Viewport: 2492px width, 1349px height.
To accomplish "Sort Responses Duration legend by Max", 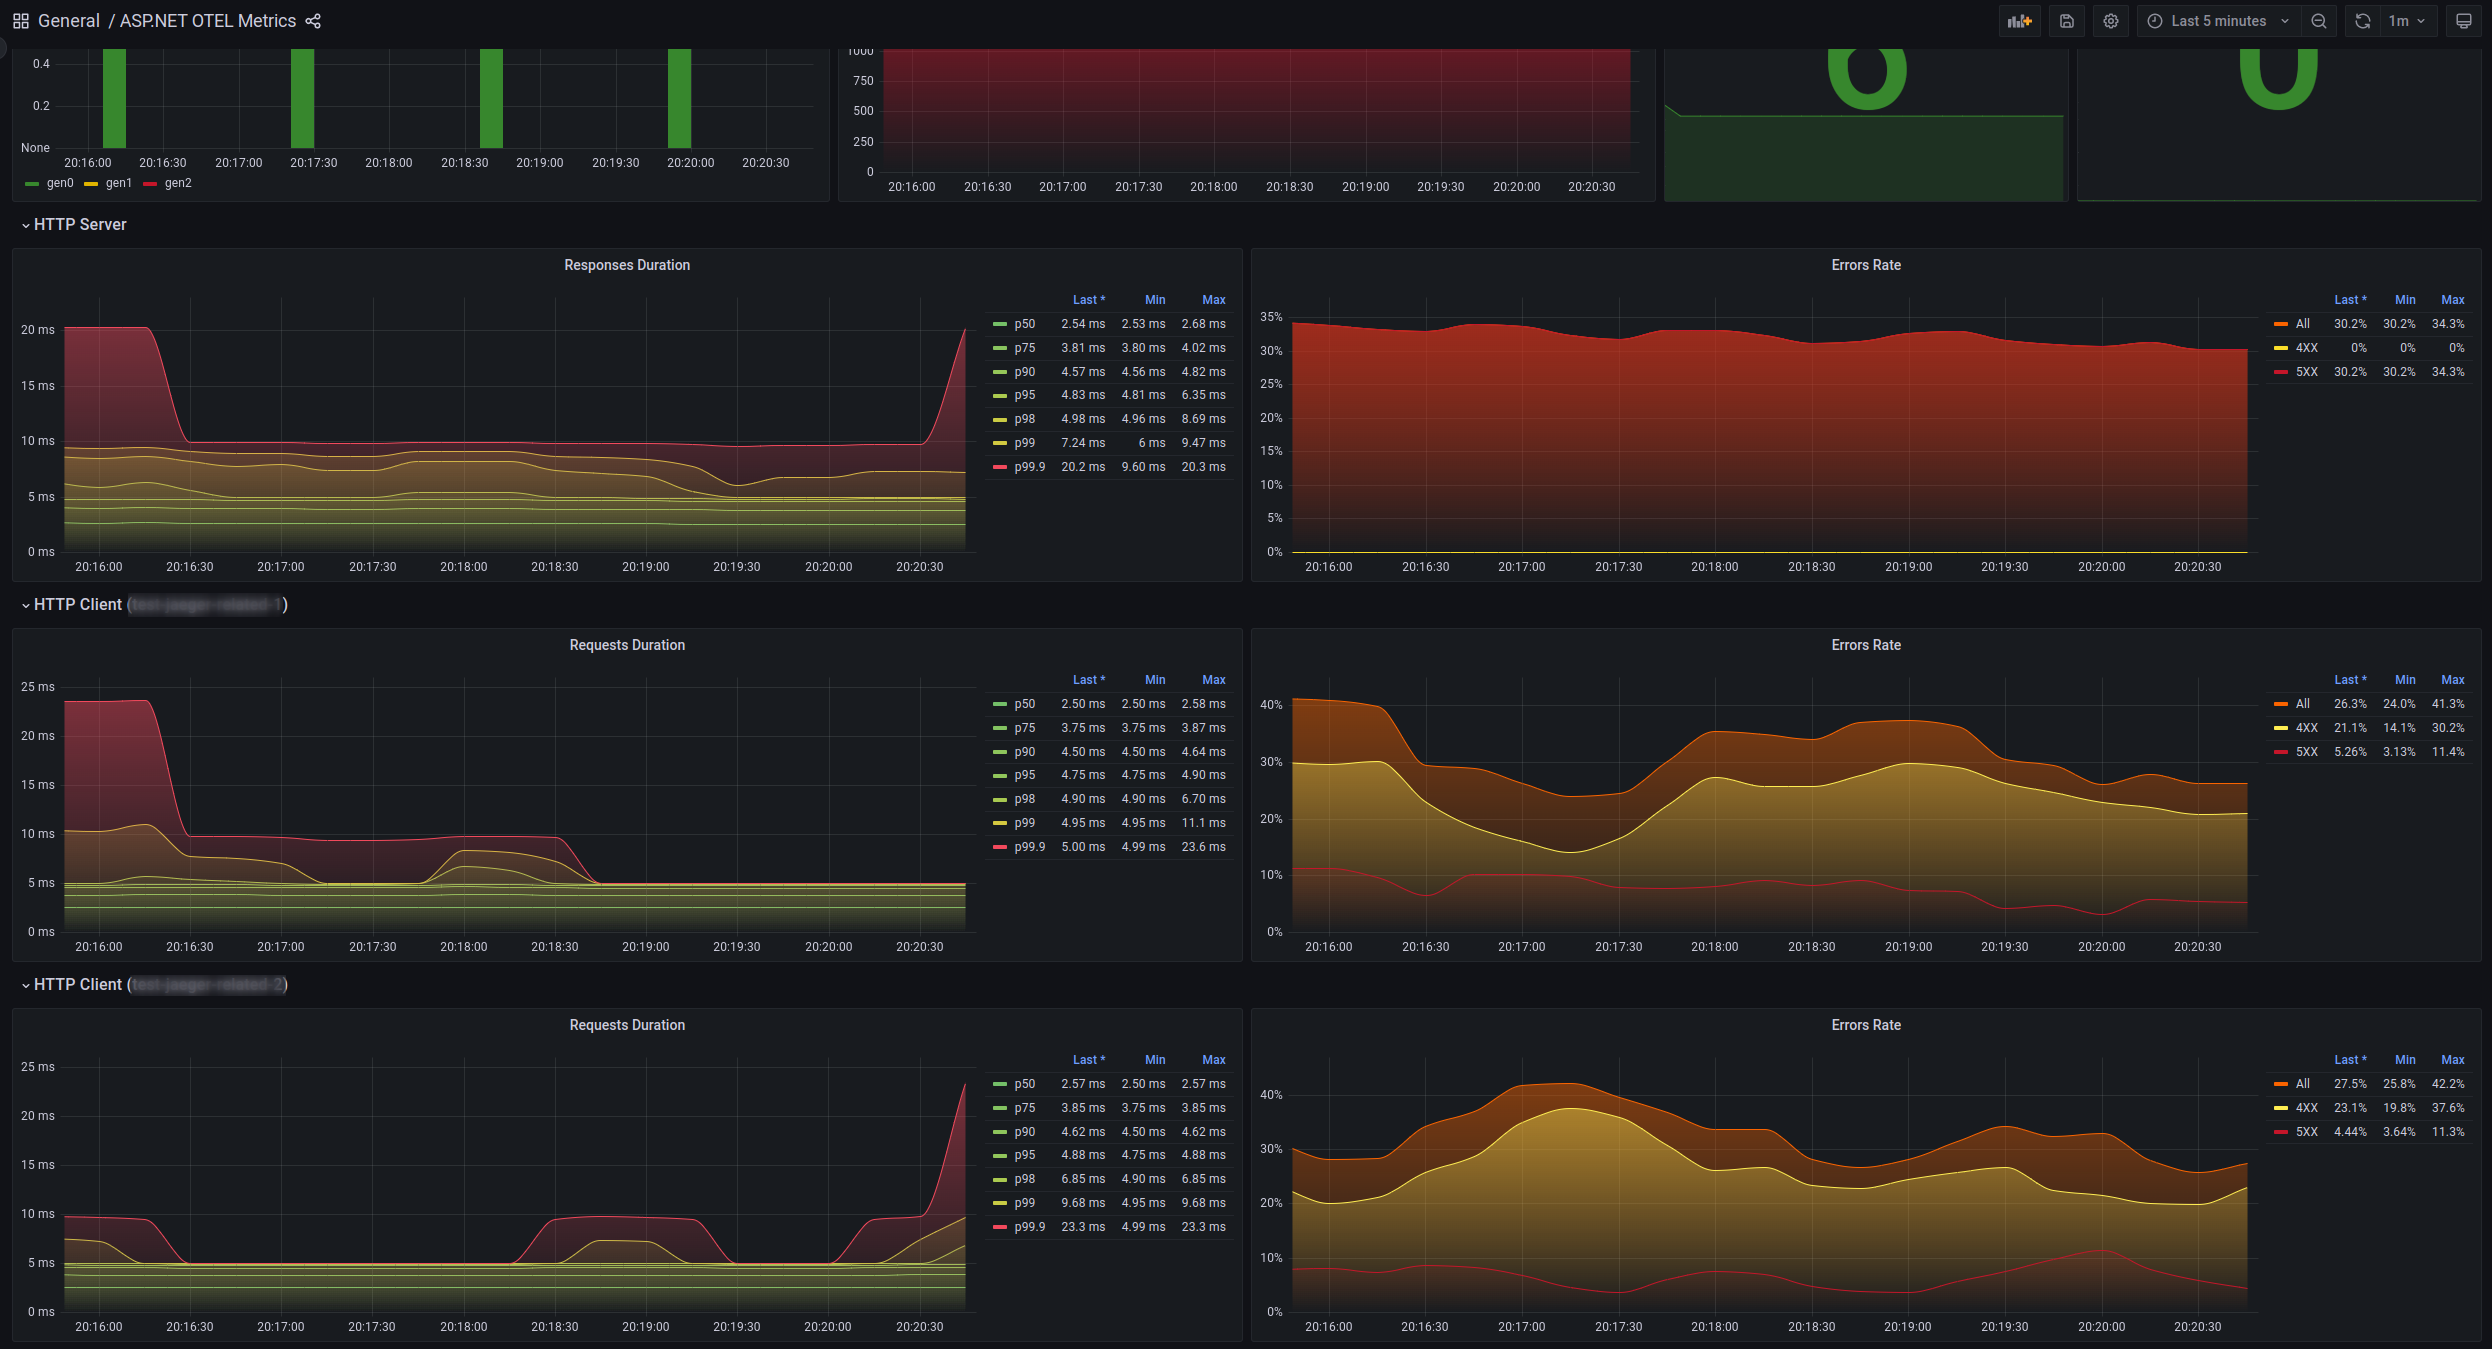I will point(1213,300).
